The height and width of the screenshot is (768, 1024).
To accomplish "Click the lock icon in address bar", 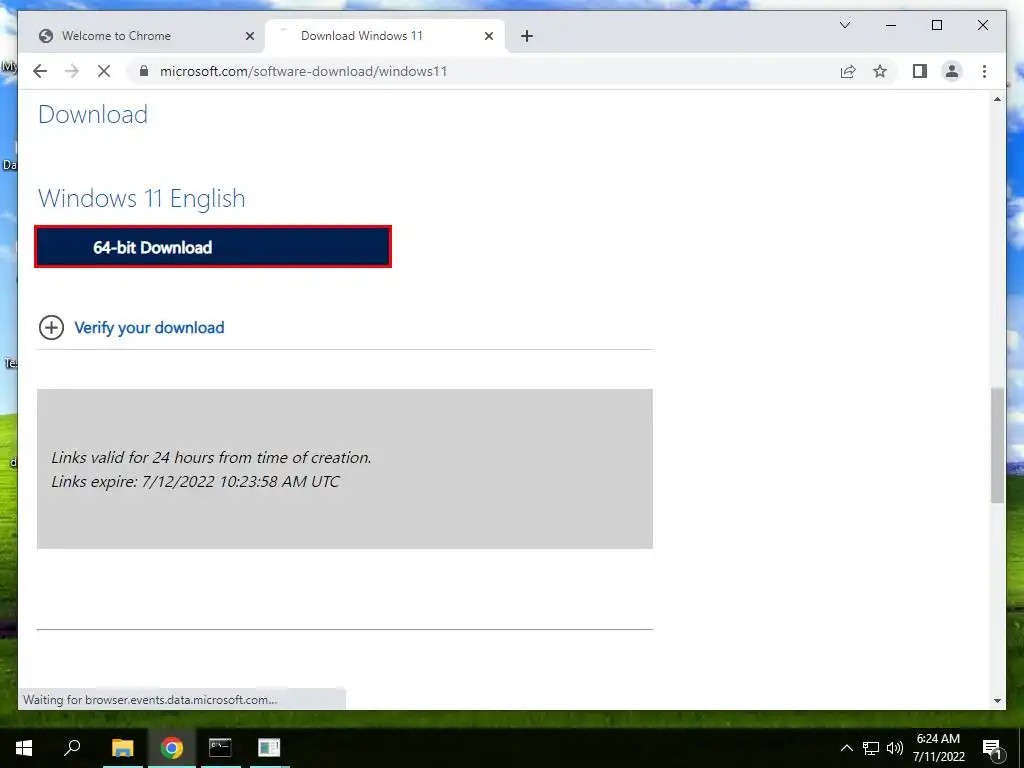I will click(144, 71).
